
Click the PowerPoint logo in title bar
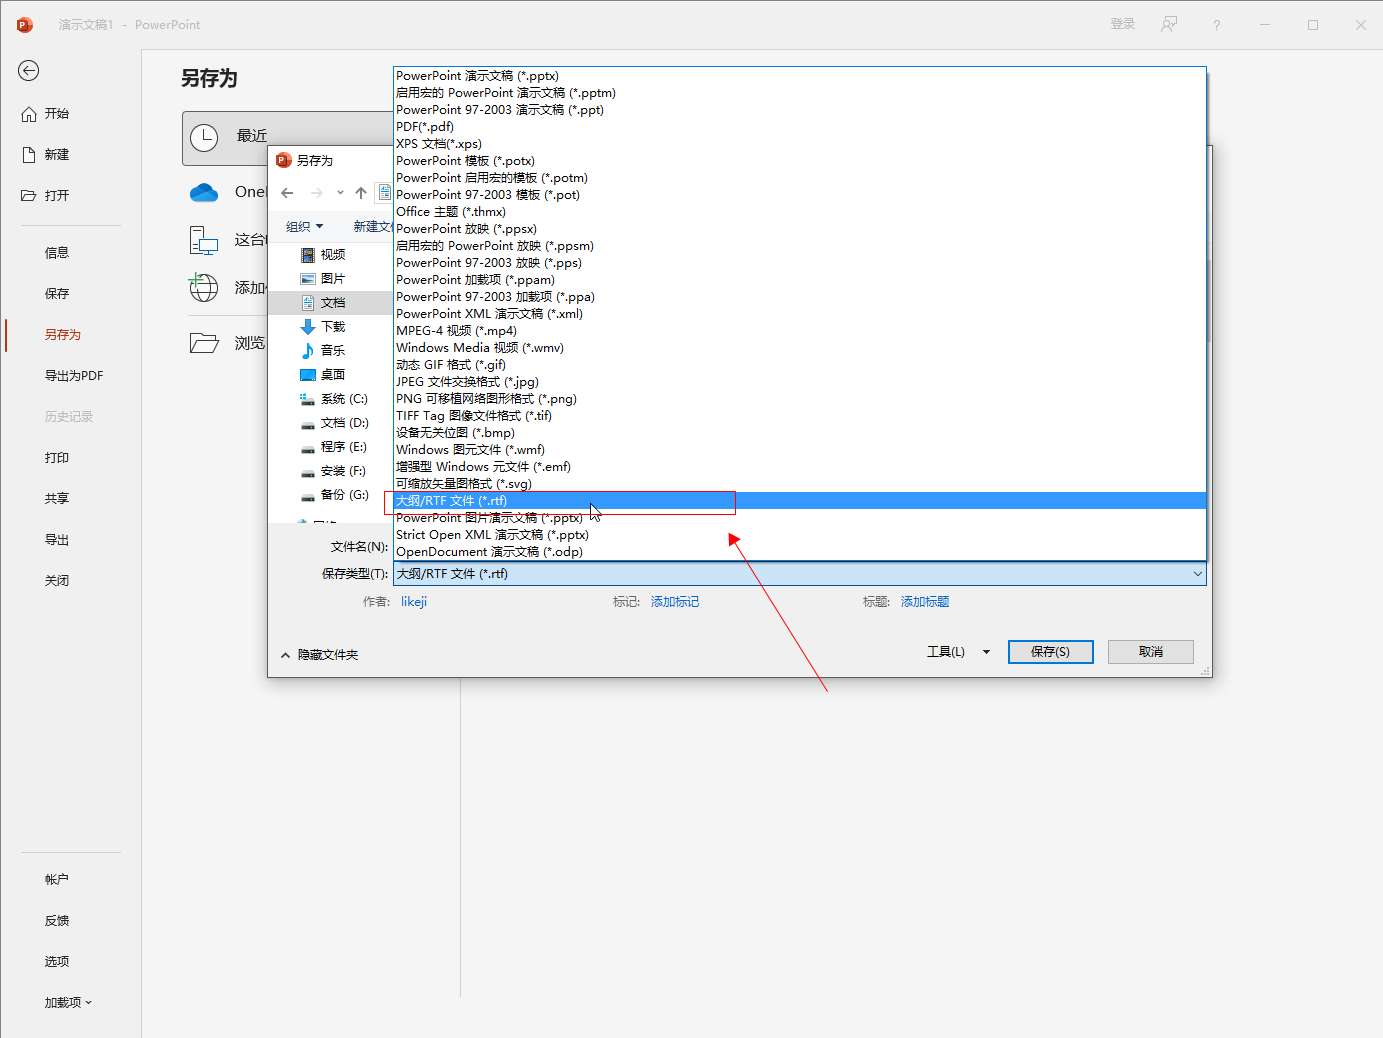click(25, 24)
